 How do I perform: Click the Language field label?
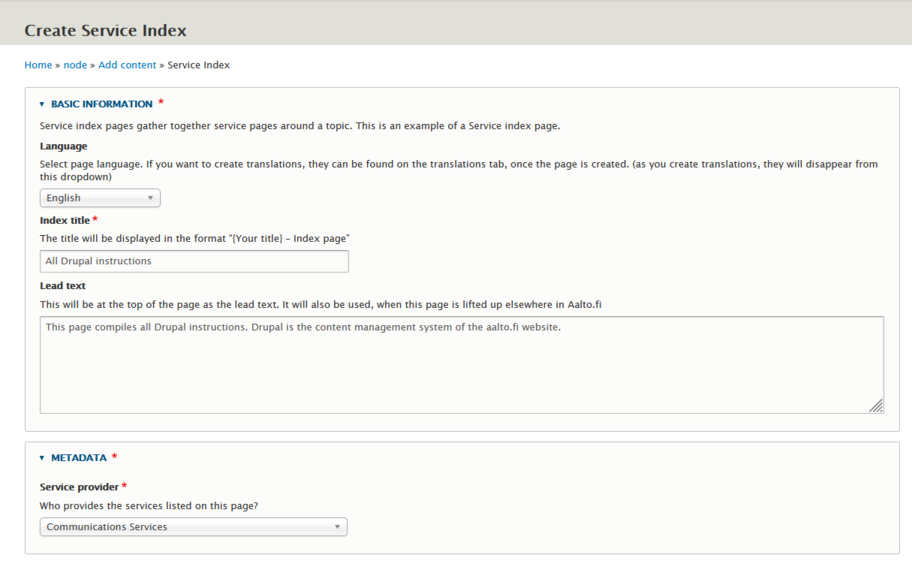point(63,146)
